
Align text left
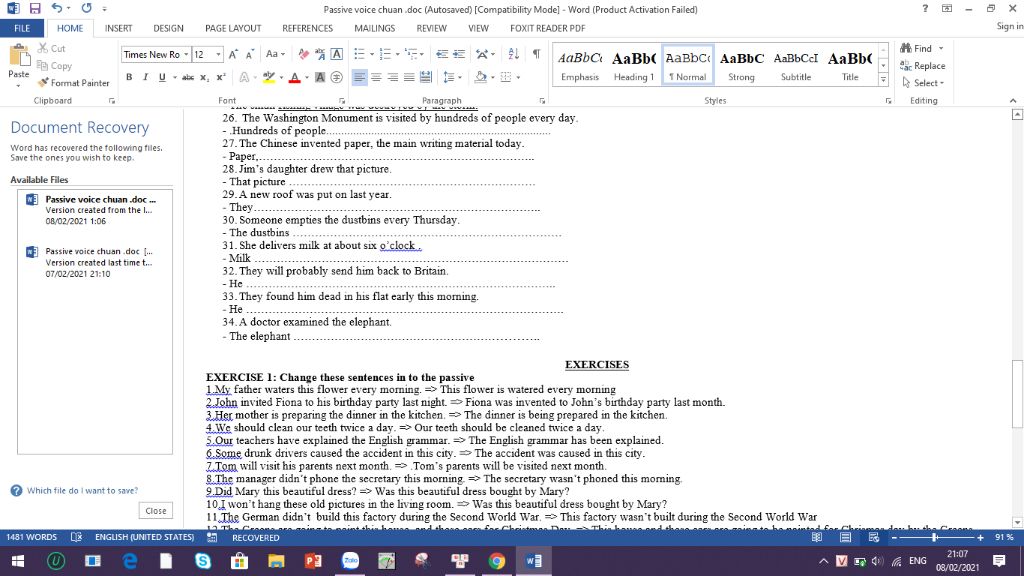[x=359, y=77]
